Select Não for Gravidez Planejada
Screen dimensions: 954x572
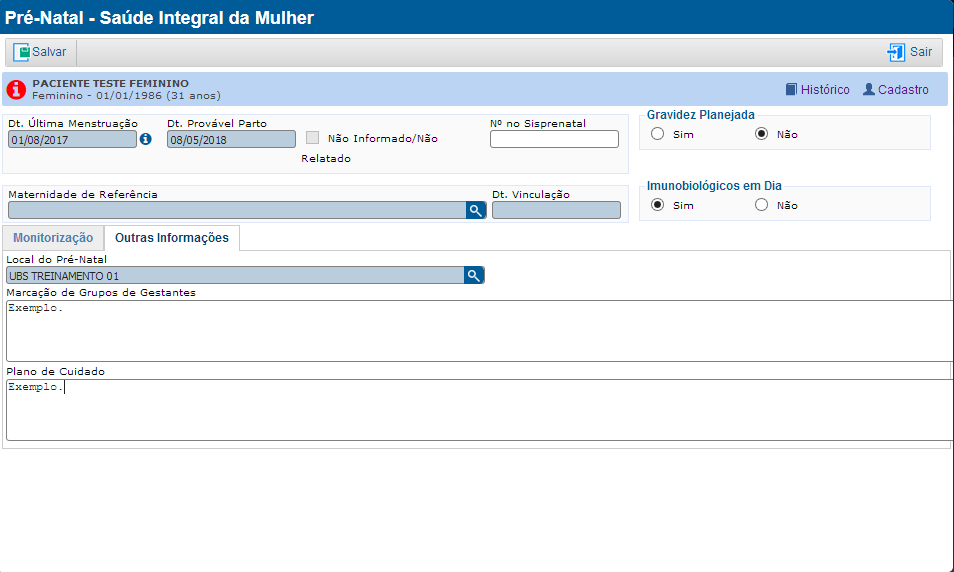tap(761, 134)
